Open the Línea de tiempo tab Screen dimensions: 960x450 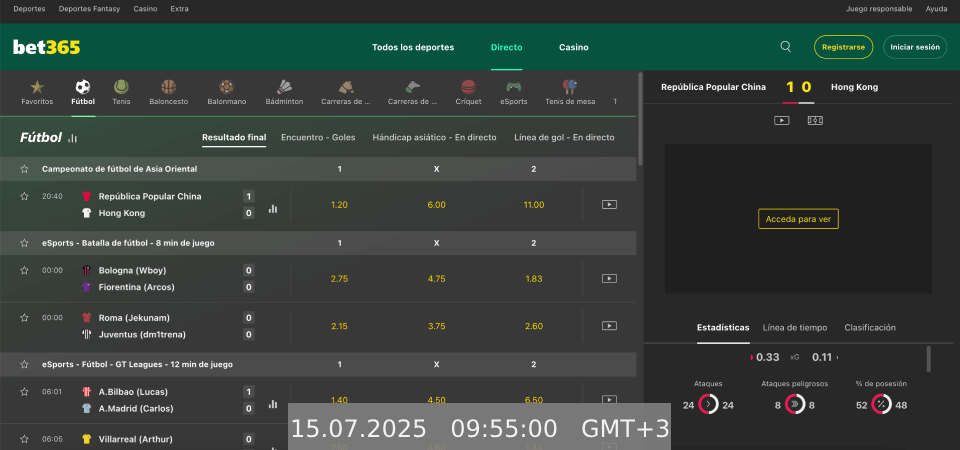[x=795, y=328]
